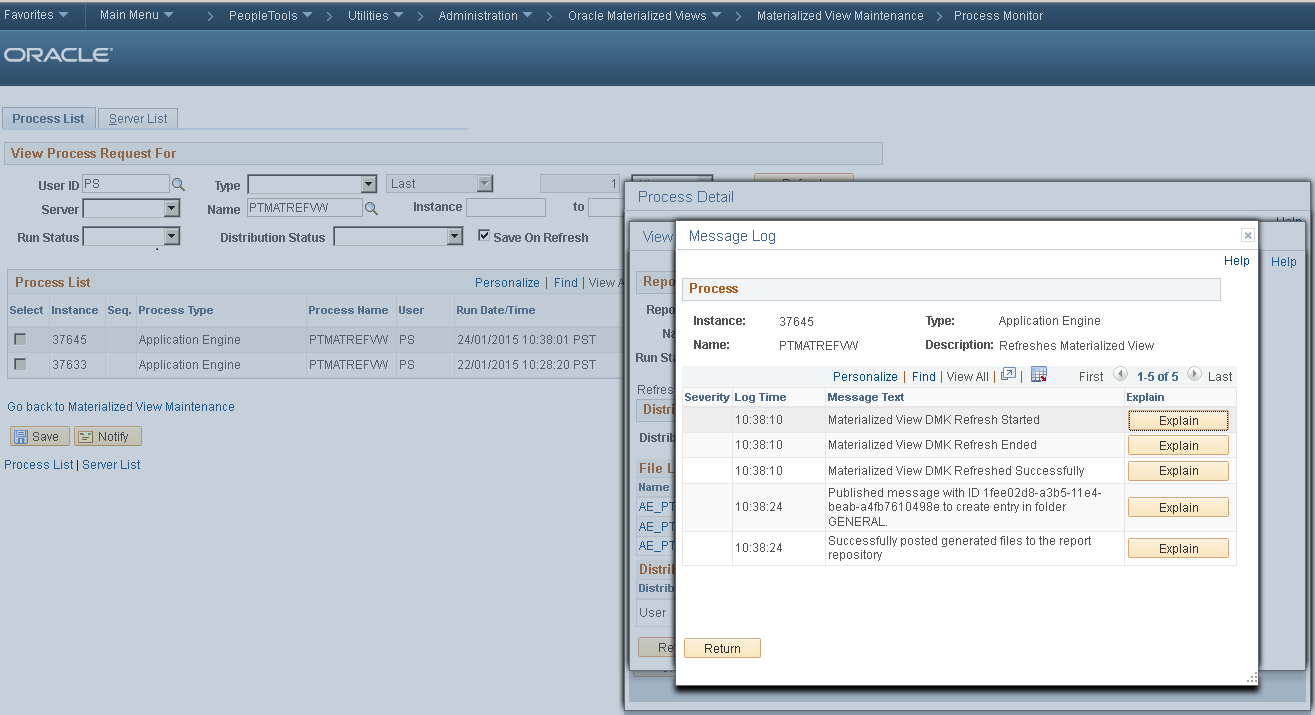Open process Name lookup magnifier
The height and width of the screenshot is (715, 1315).
(370, 208)
